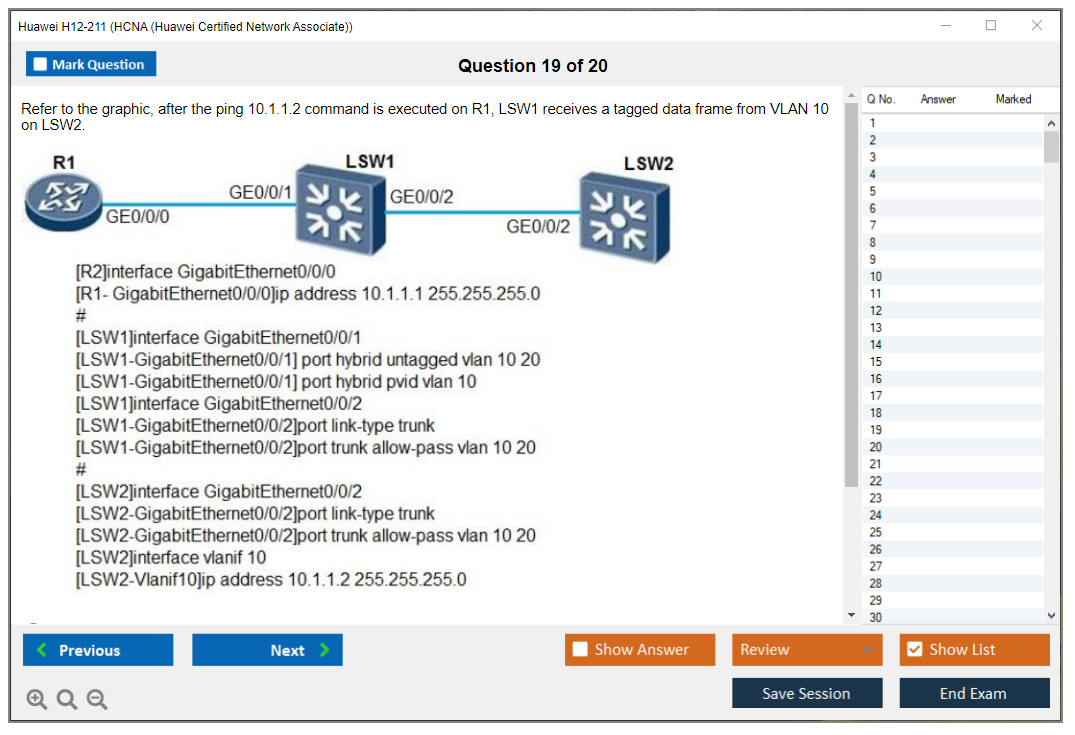The height and width of the screenshot is (735, 1075).
Task: Select question 19 in the list
Action: pyautogui.click(x=876, y=430)
